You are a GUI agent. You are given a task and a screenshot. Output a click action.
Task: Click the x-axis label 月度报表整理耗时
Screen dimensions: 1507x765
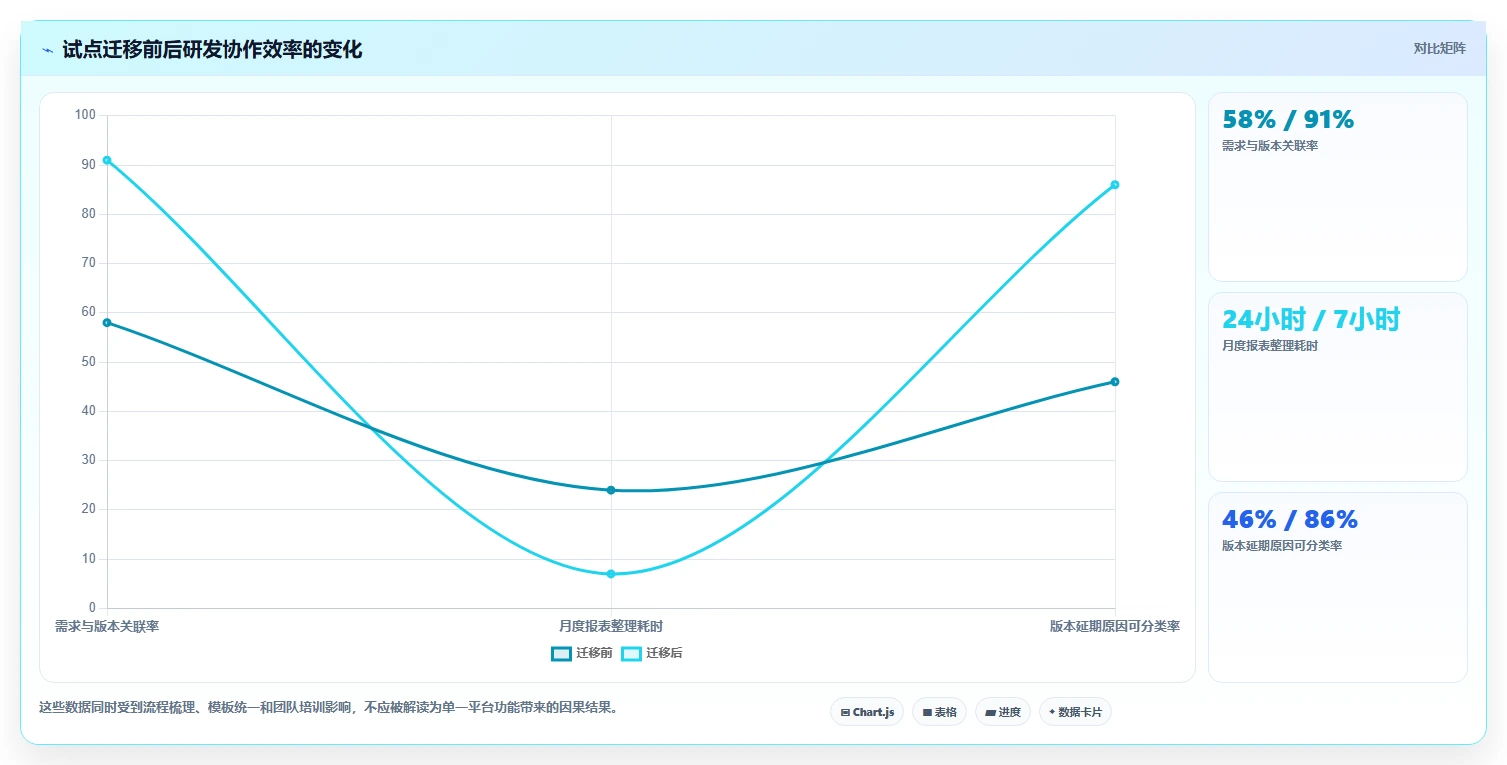[x=611, y=627]
